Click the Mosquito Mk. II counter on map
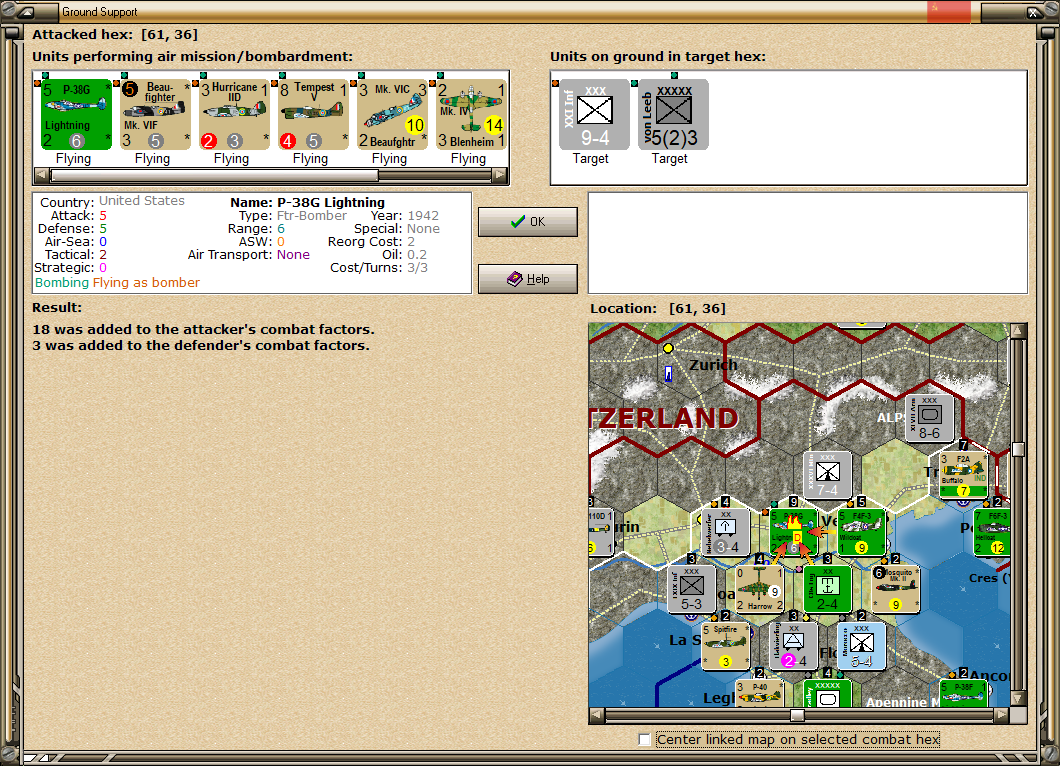Screen dimensions: 1060x766 [895, 589]
